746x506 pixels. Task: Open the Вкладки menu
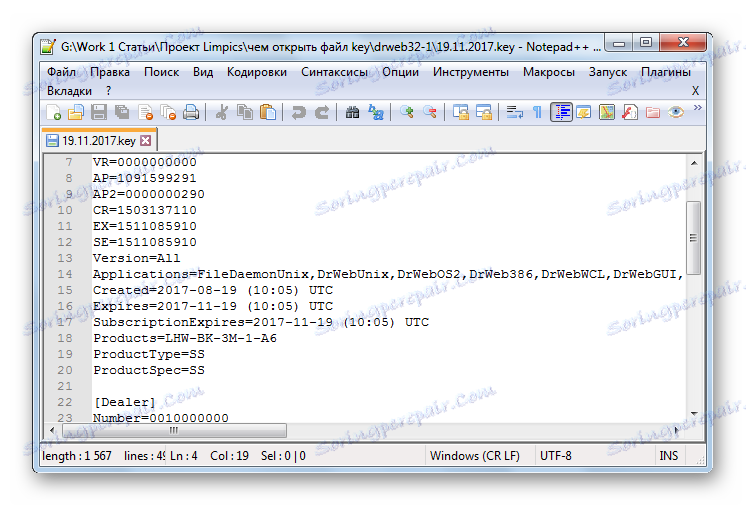coord(69,91)
